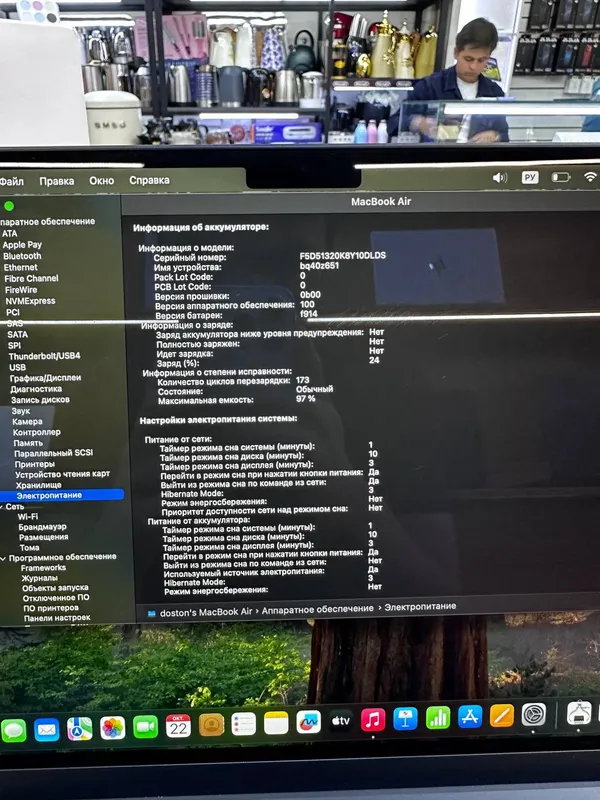This screenshot has width=600, height=800.
Task: Show Камера hardware details
Action: tap(28, 421)
